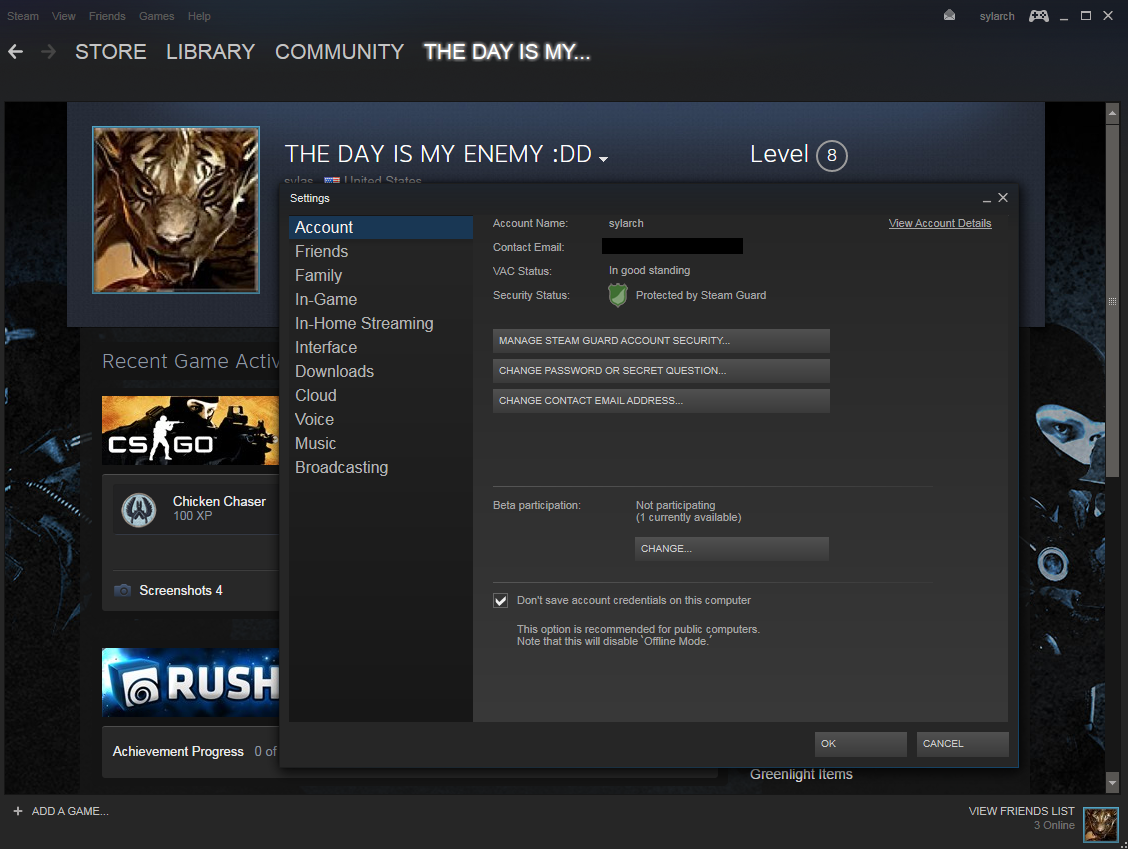Viewport: 1128px width, 849px height.
Task: Select Account in Settings sidebar
Action: [381, 227]
